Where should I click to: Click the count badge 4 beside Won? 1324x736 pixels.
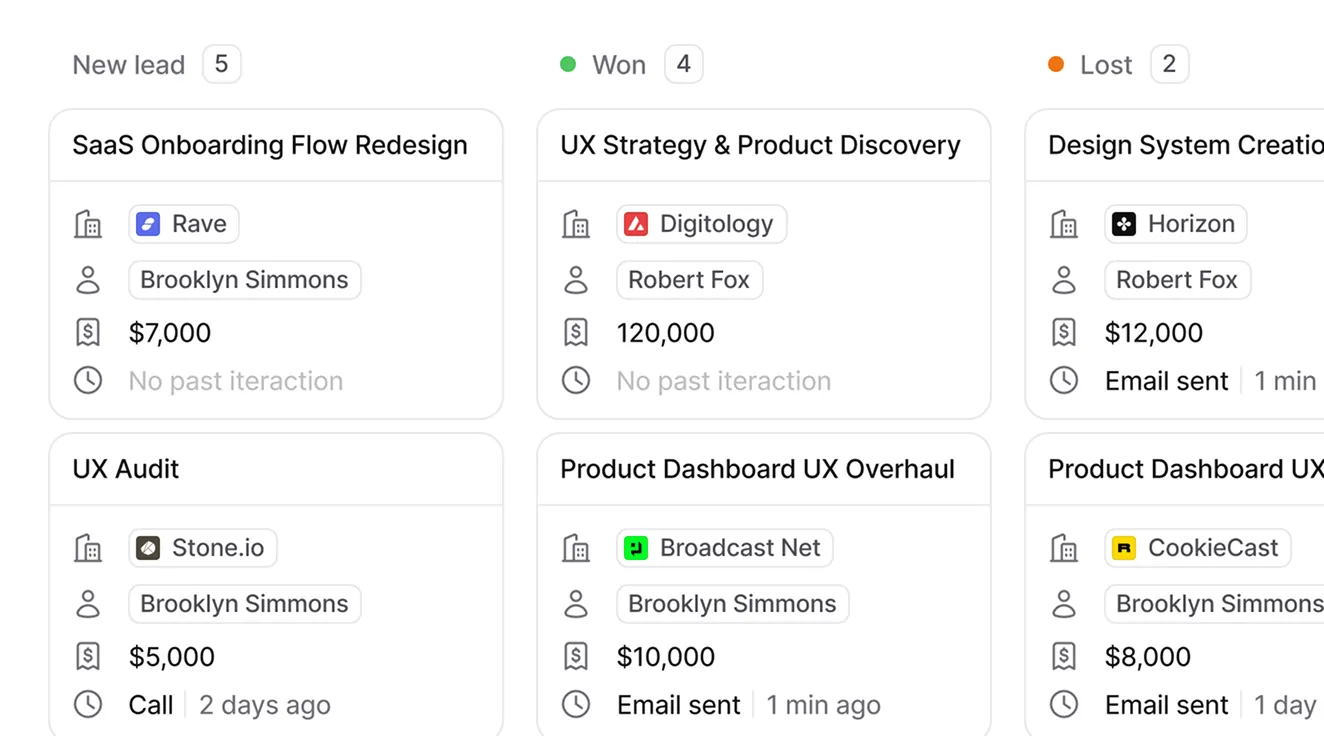(684, 63)
